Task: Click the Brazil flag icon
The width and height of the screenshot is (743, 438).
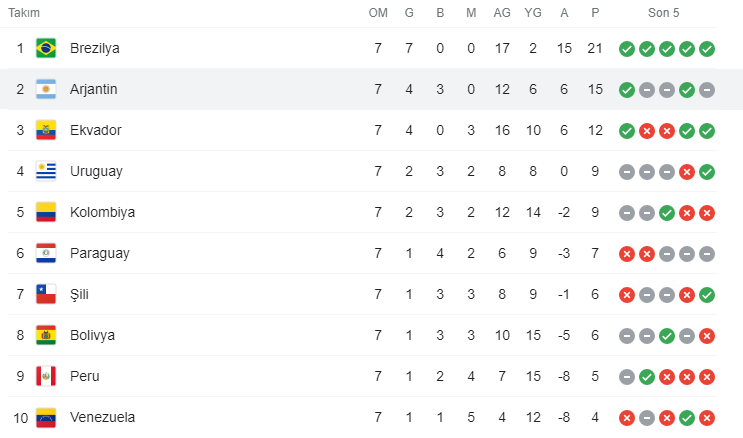Action: (x=46, y=48)
